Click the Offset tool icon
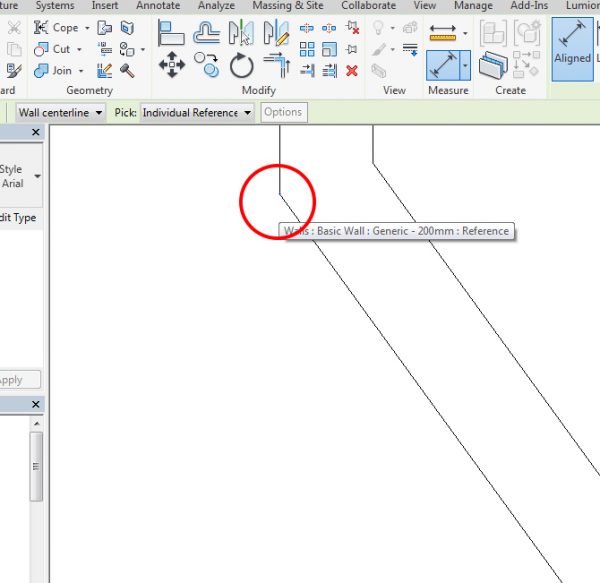 coord(207,36)
